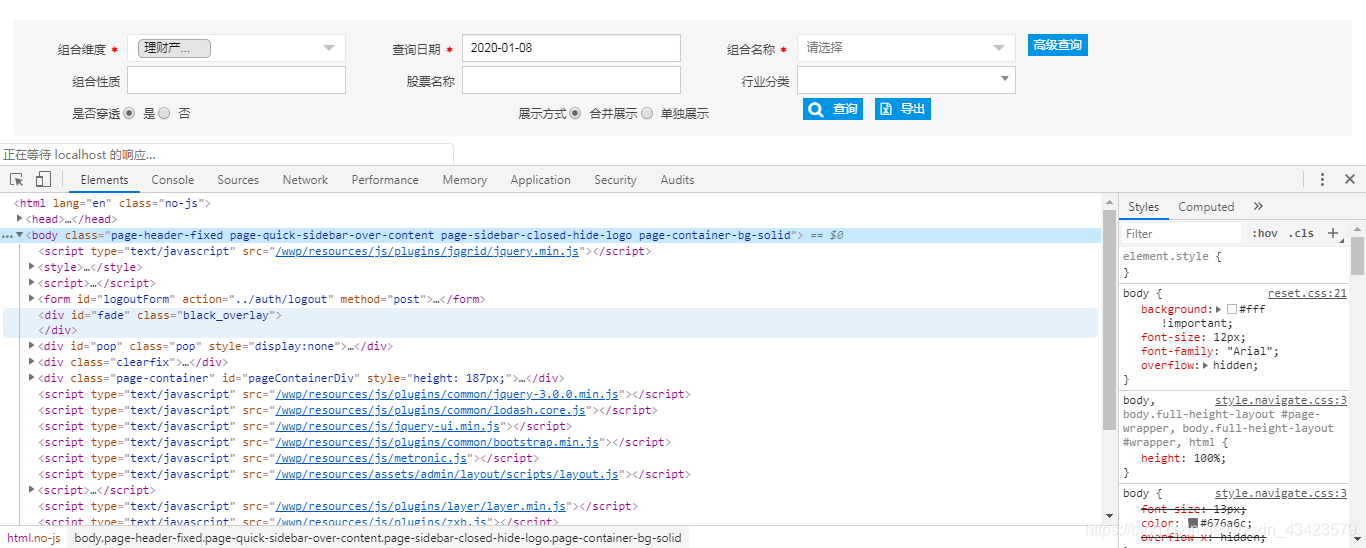Screen dimensions: 1366x548
Task: Expand the style node in the DOM tree
Action: (32, 267)
